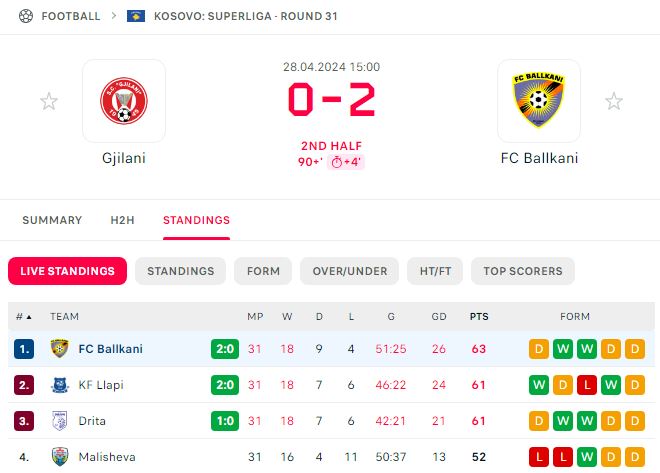Open the Kosovo Superliga Round 31 link
This screenshot has height=473, width=660.
click(246, 16)
